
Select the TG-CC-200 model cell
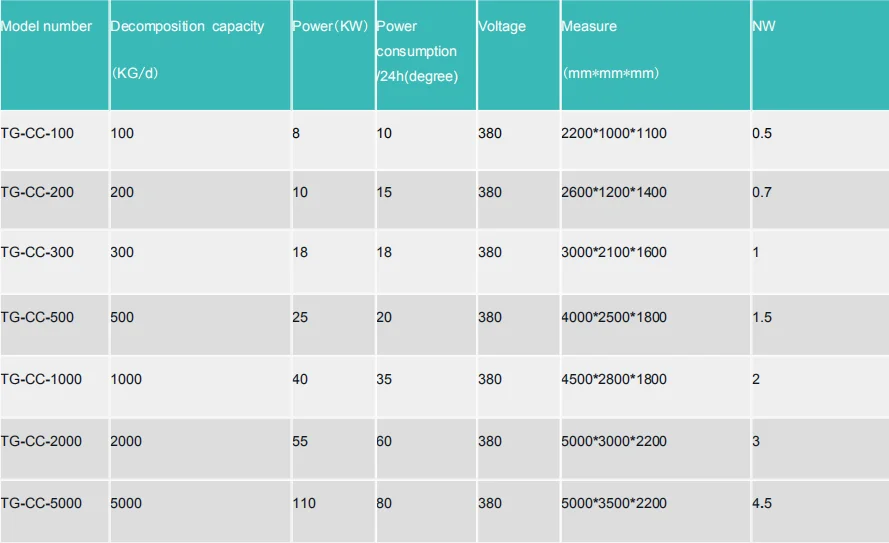point(37,192)
